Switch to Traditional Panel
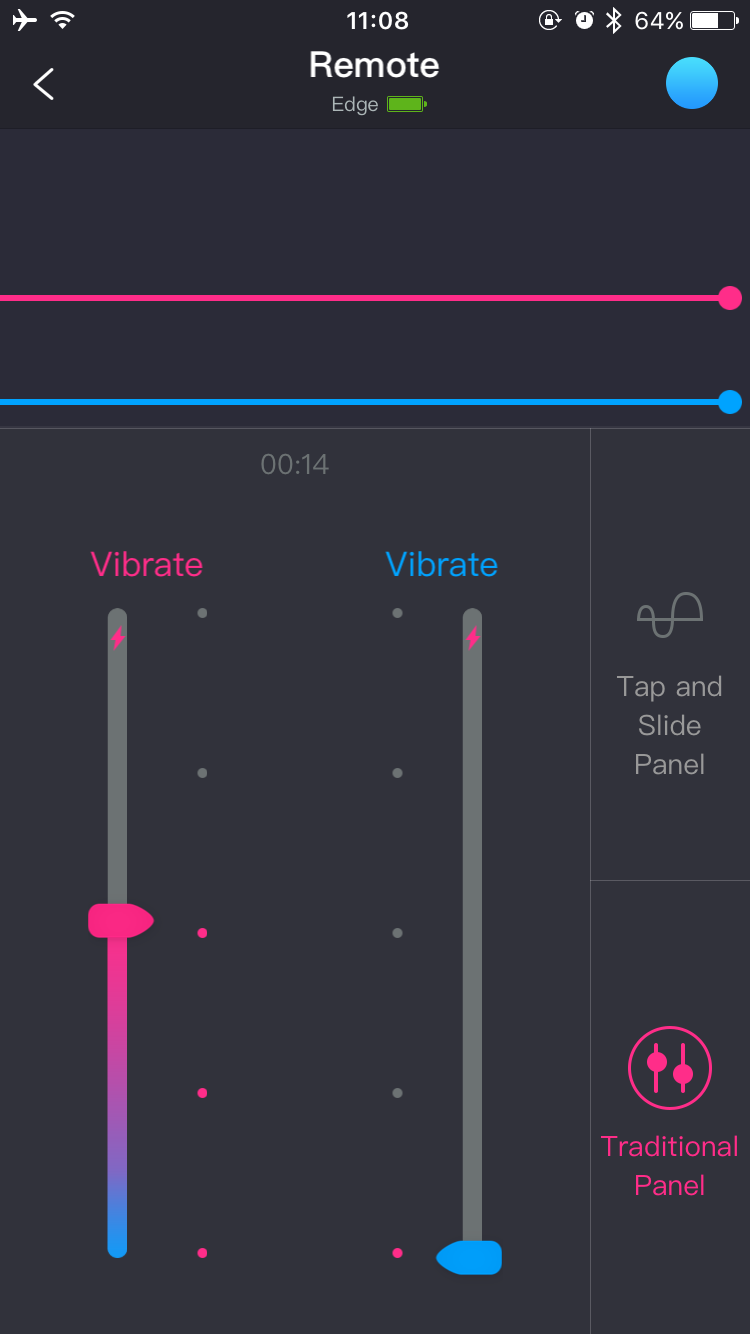 point(670,1165)
